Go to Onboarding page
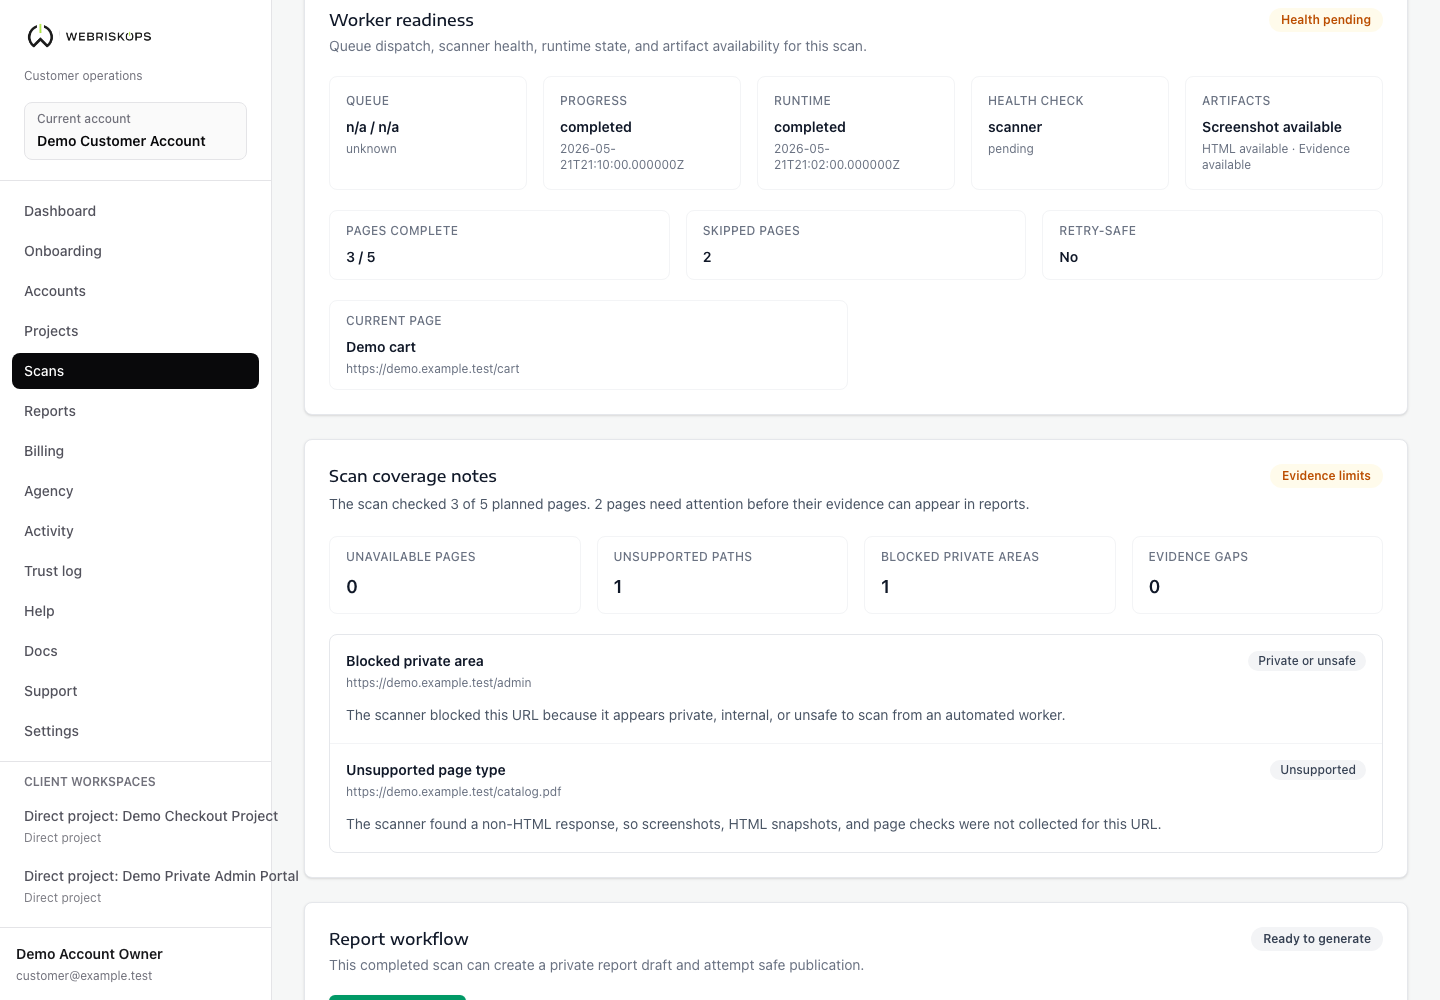 click(135, 251)
